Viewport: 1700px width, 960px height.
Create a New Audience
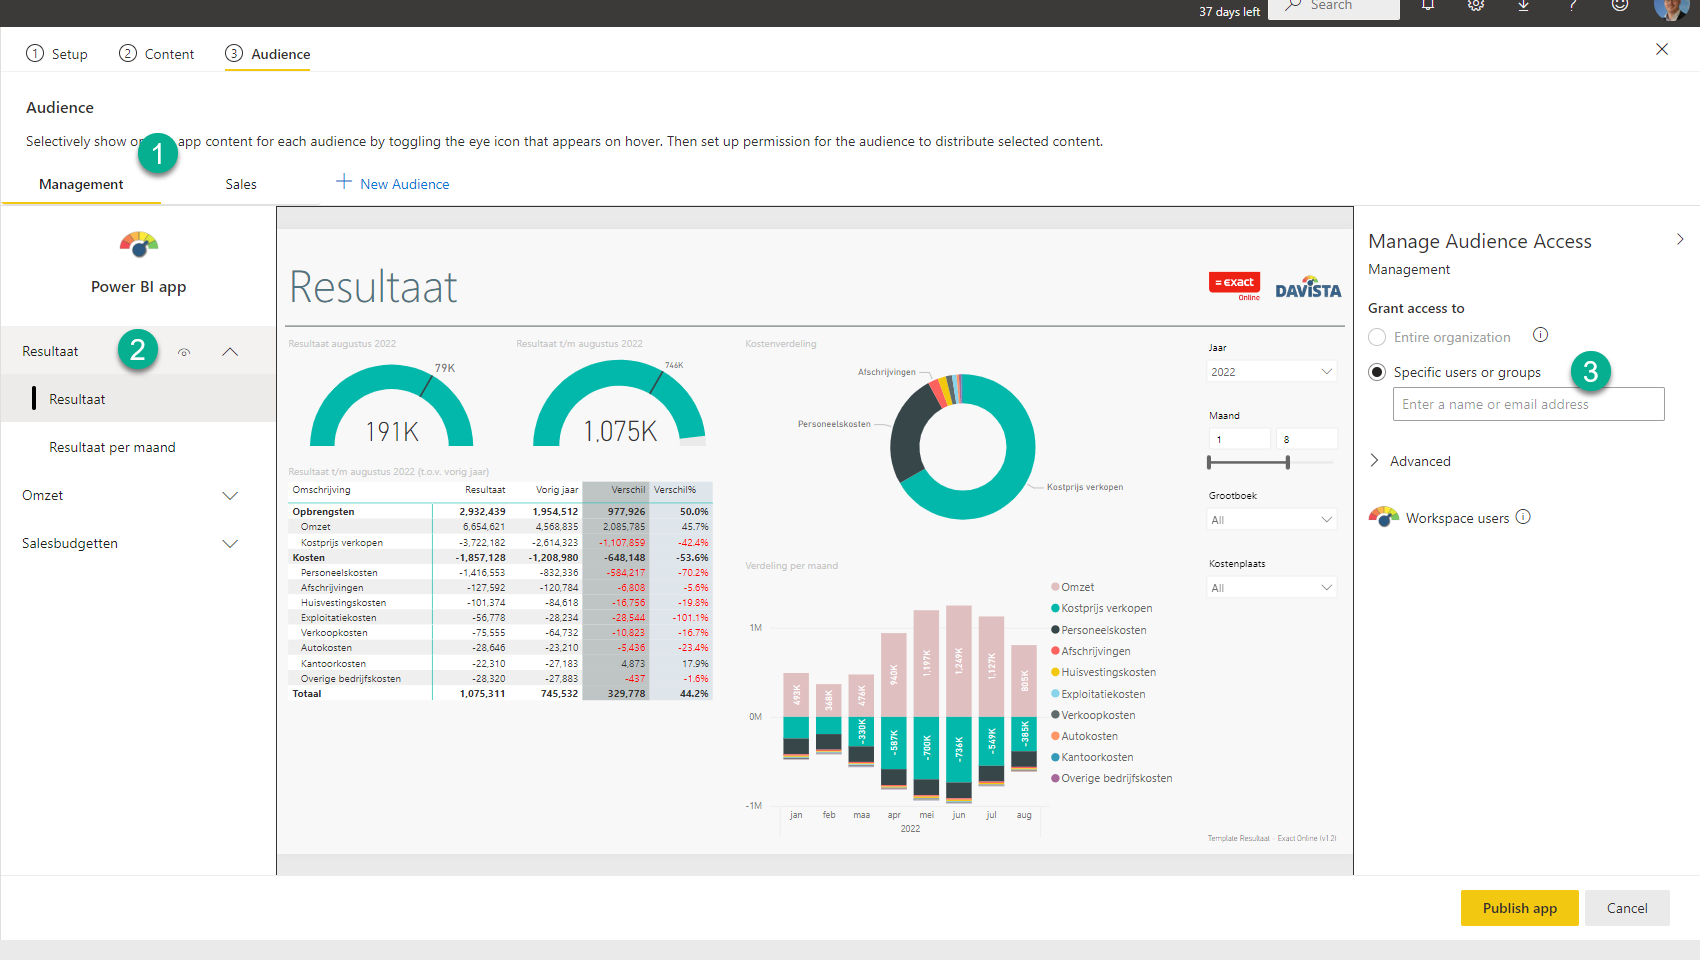point(392,184)
